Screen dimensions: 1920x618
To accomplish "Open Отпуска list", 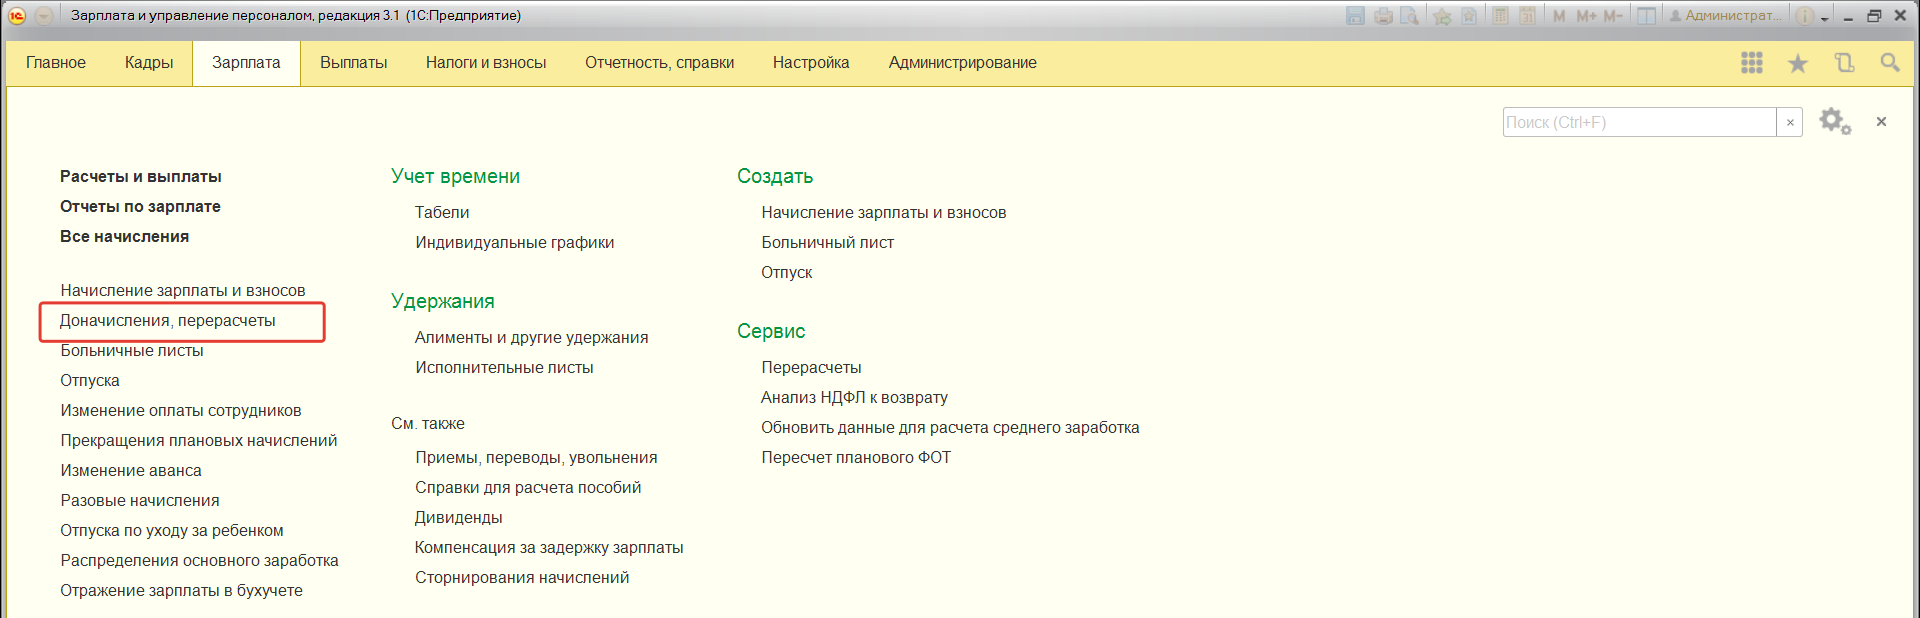I will [90, 380].
